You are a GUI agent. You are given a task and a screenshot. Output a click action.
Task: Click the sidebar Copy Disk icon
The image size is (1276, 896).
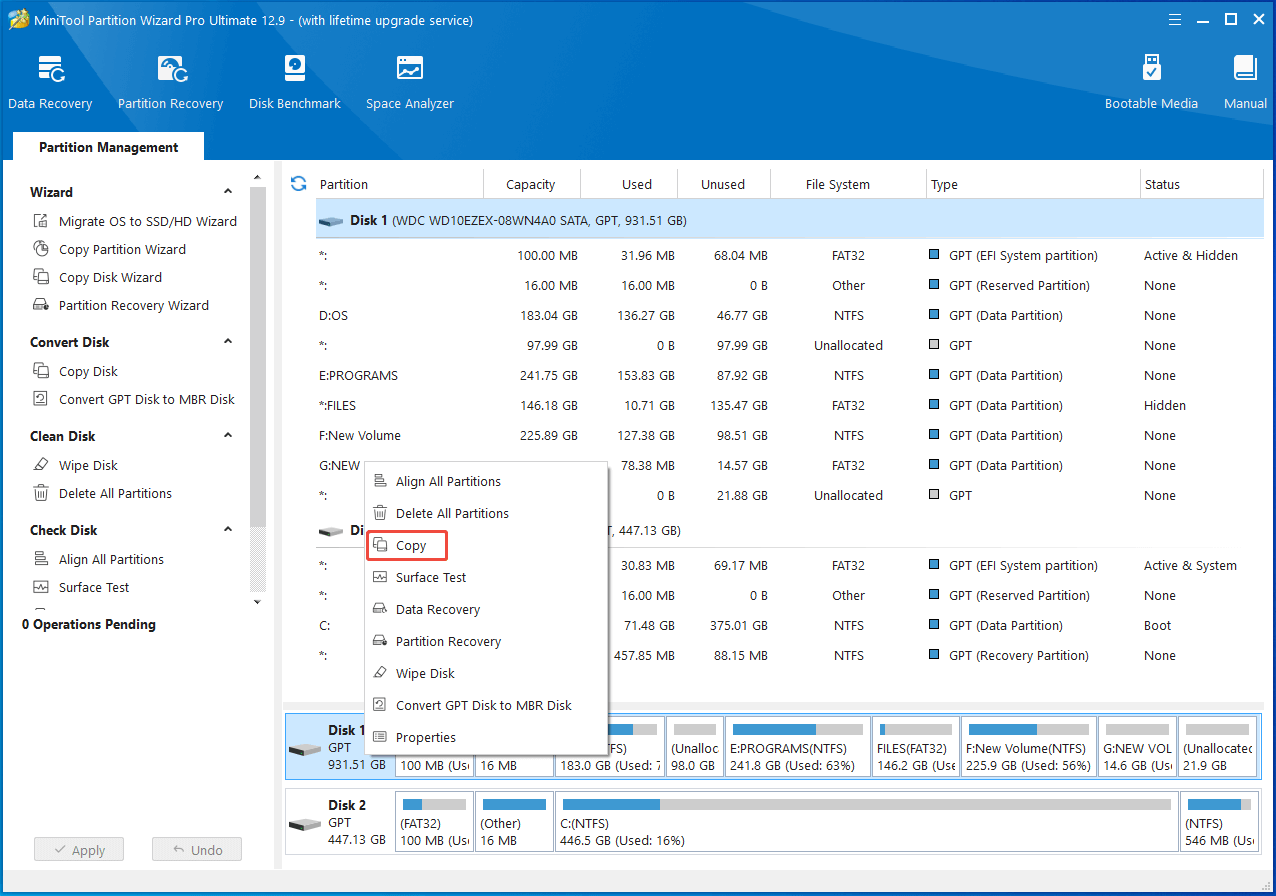click(x=41, y=371)
